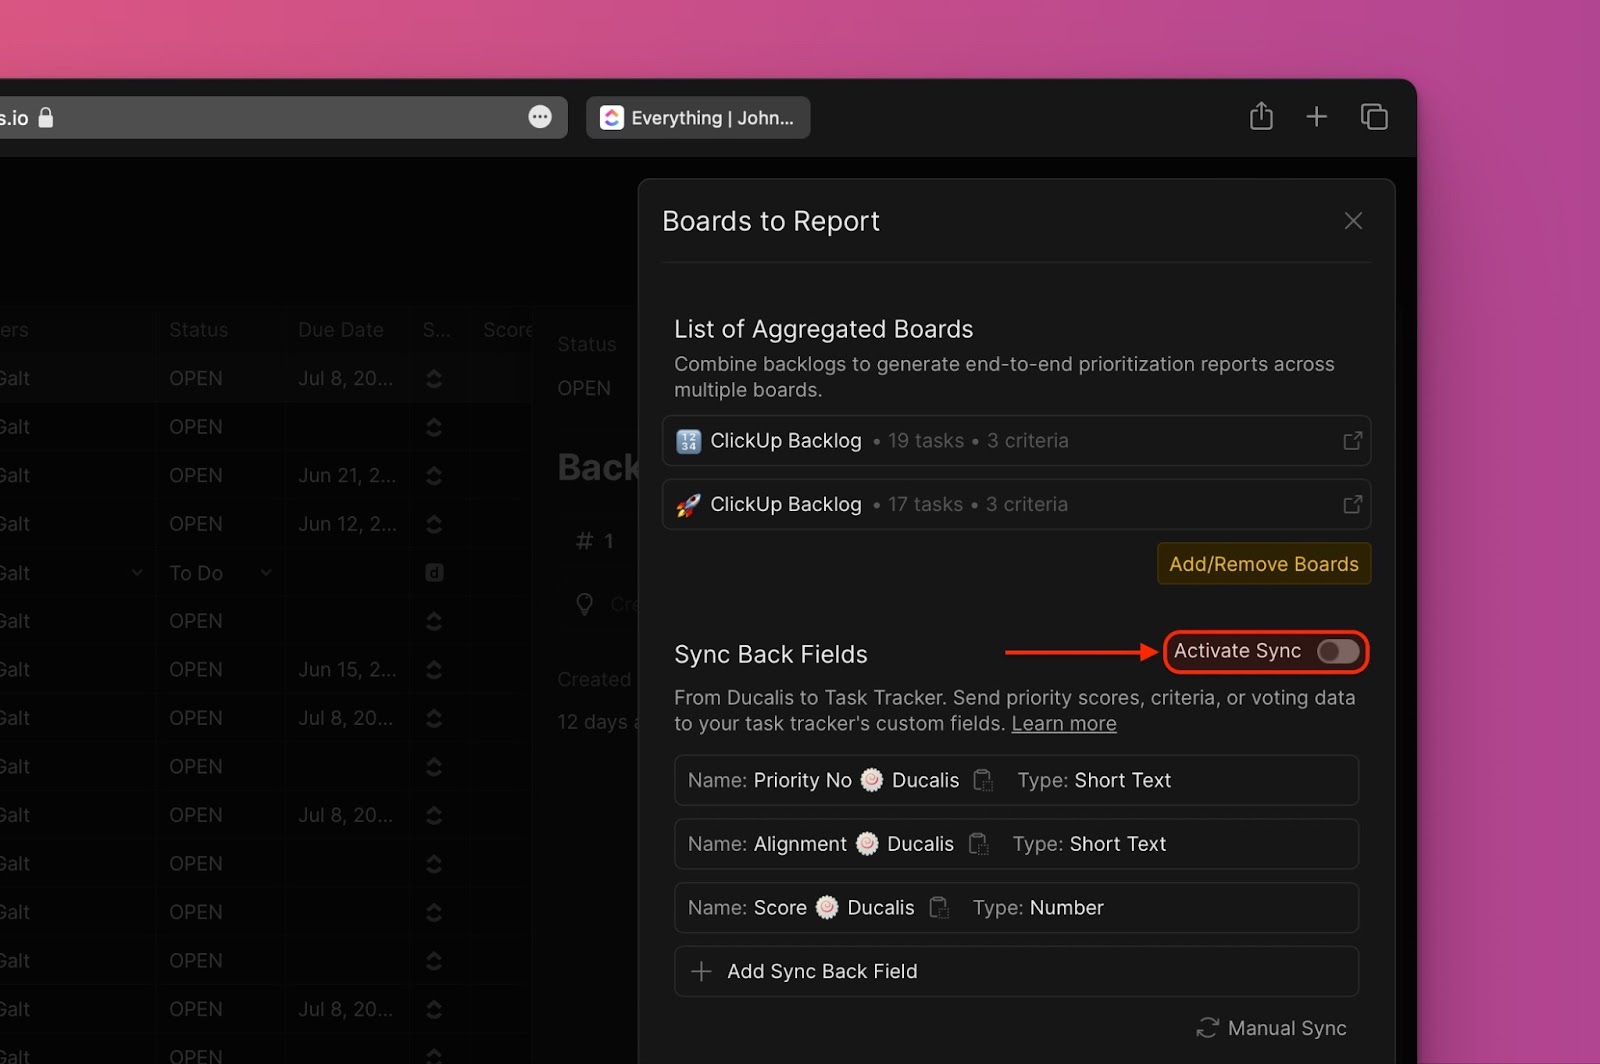This screenshot has width=1600, height=1064.
Task: Click the Jun 12 due date cell
Action: point(346,524)
